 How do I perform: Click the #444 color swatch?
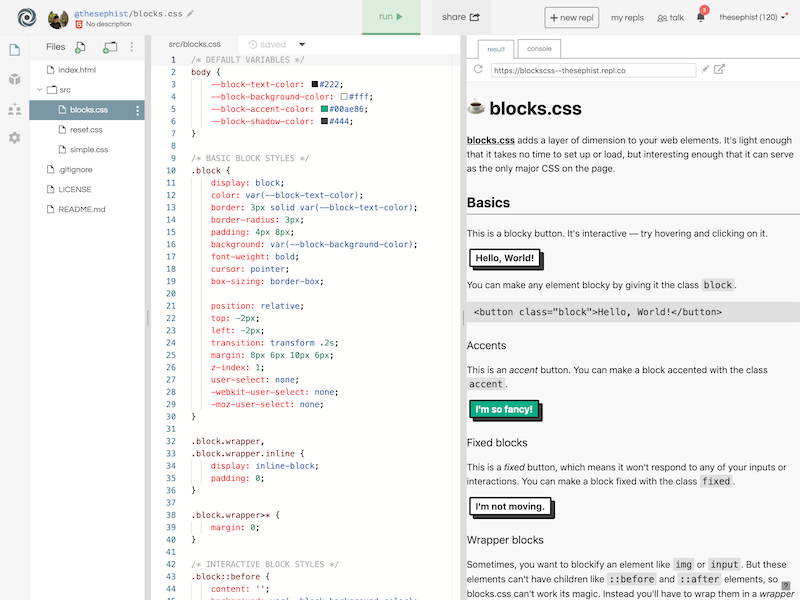[x=324, y=121]
